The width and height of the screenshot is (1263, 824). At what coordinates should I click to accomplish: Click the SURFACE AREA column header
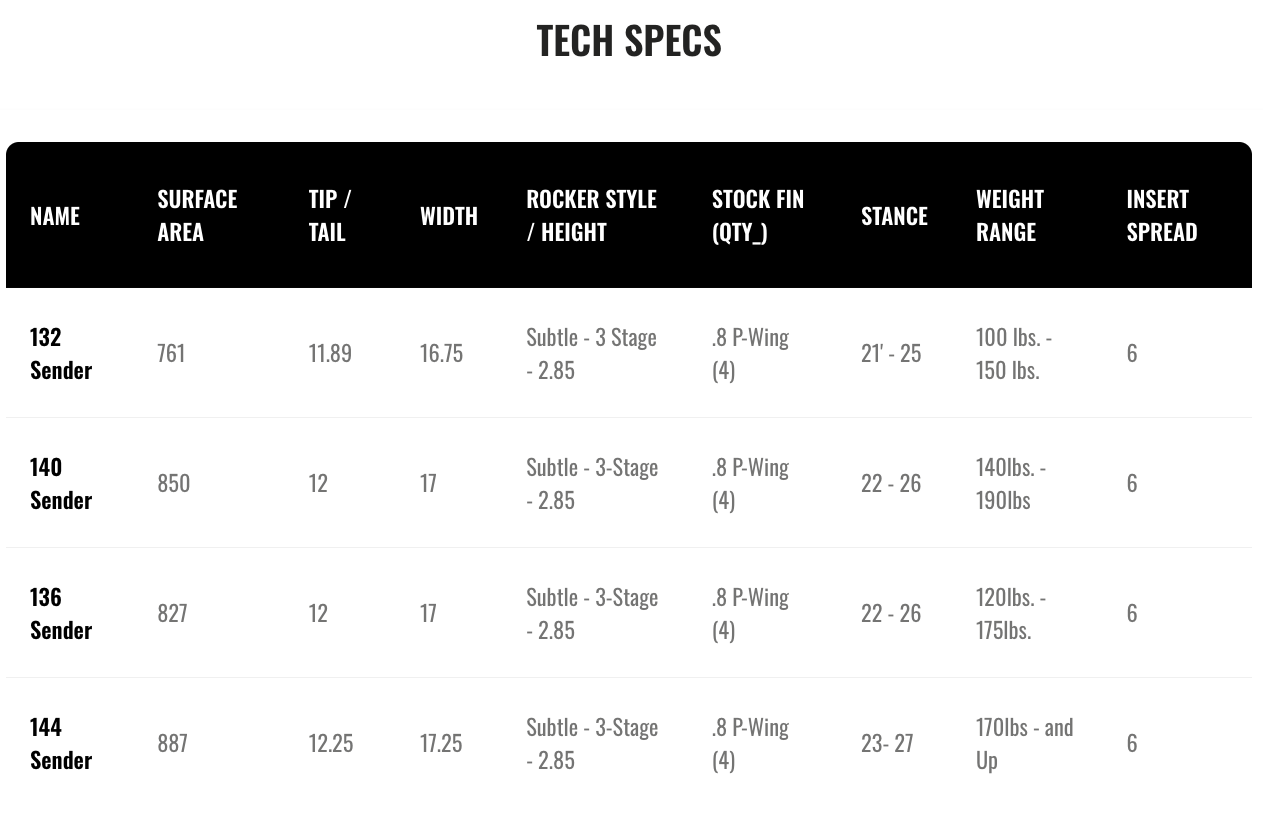197,215
